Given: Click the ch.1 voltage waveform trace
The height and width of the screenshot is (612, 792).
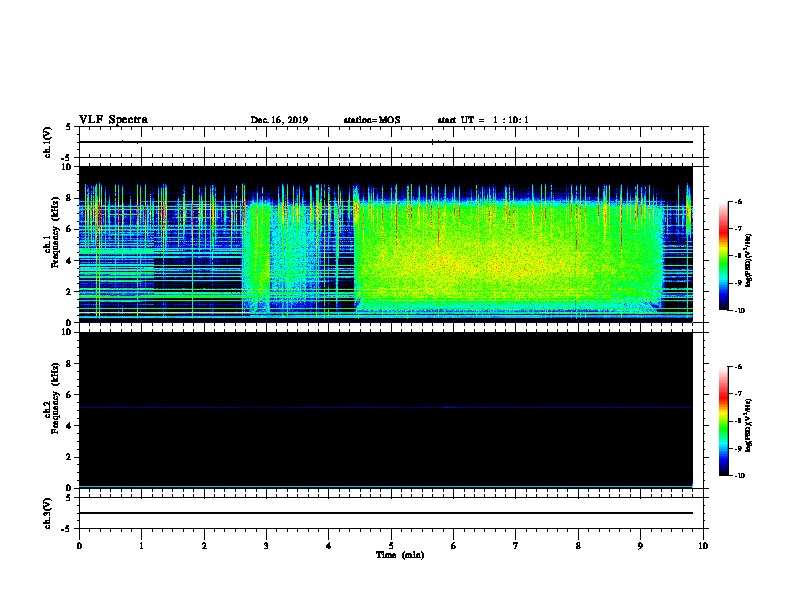Looking at the screenshot, I should coord(386,142).
